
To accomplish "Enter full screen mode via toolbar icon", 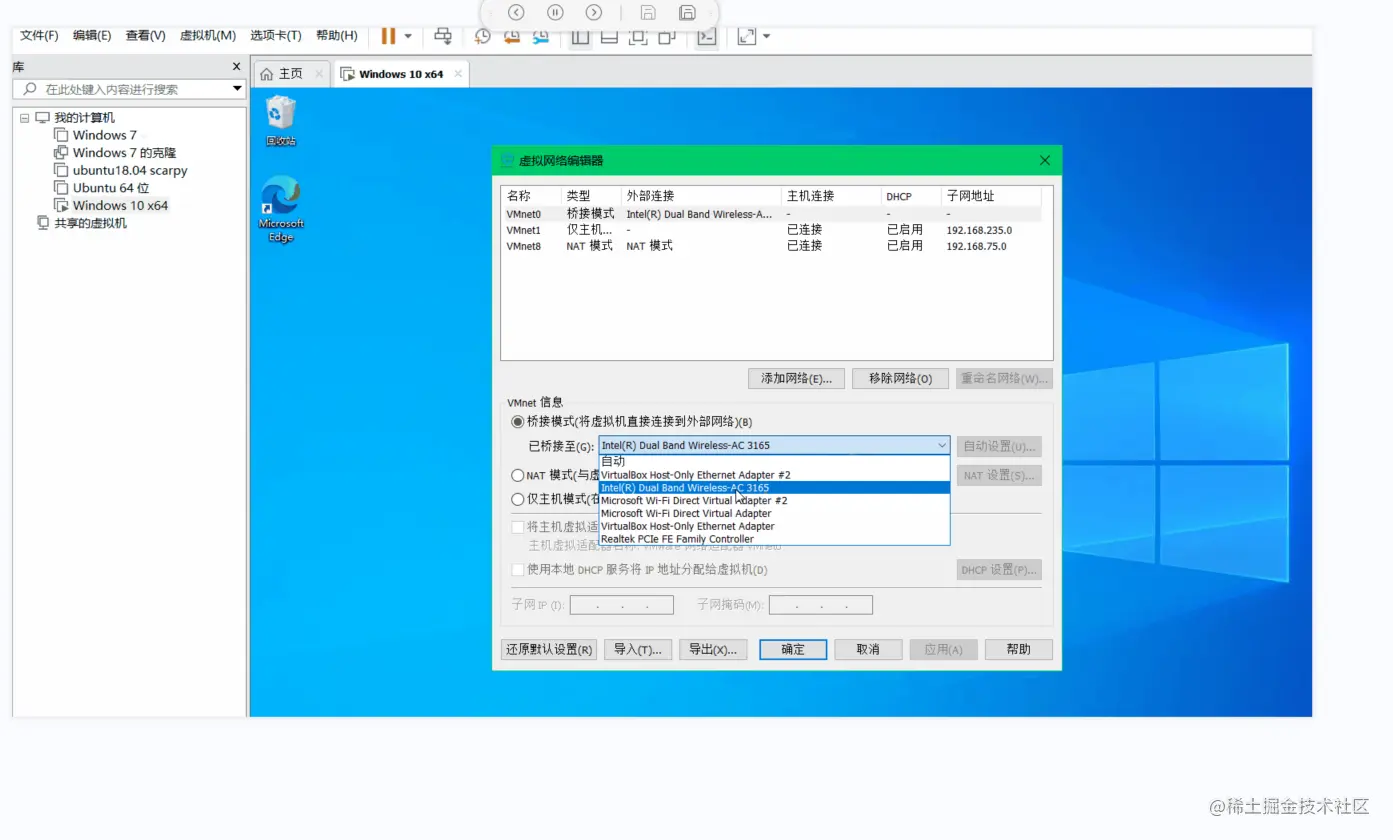I will 638,37.
